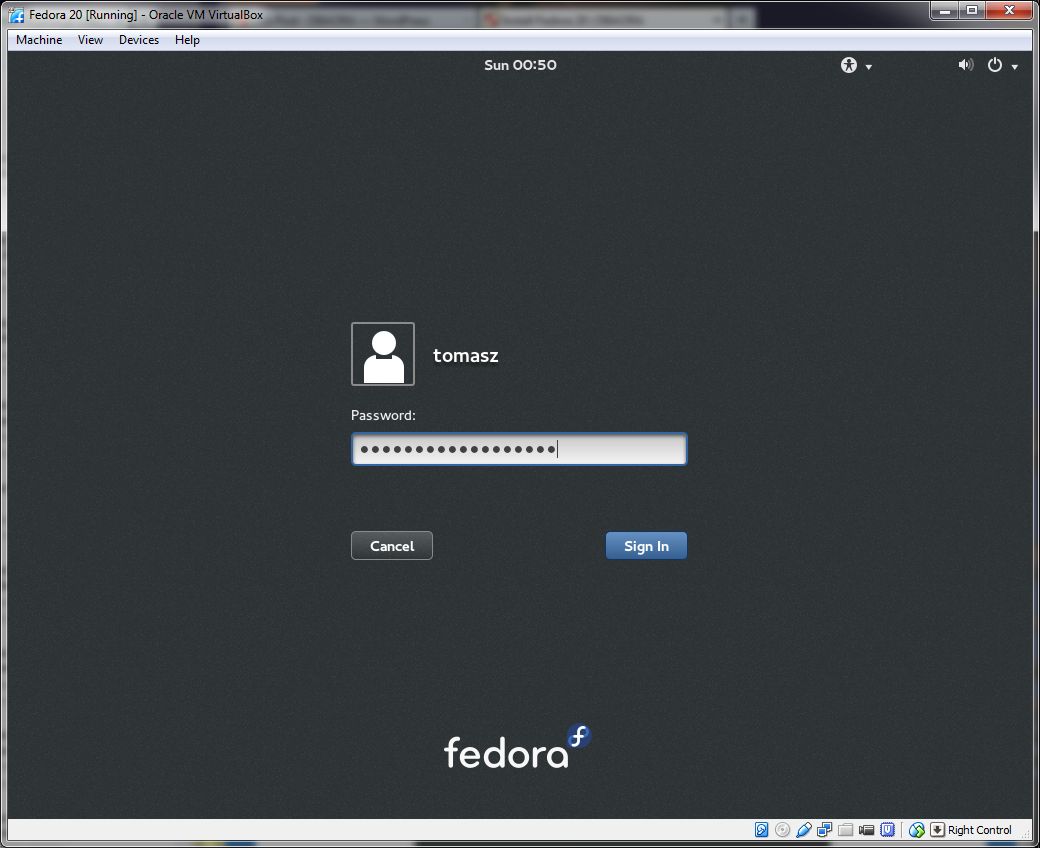Click the Sun 00:50 clock
This screenshot has height=848, width=1040.
(x=520, y=65)
